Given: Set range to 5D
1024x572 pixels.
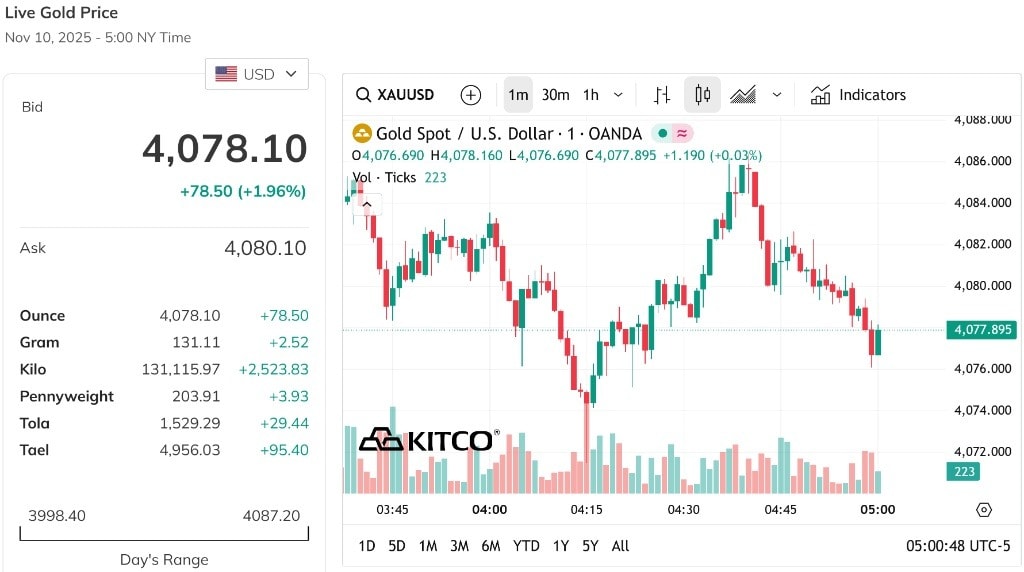Looking at the screenshot, I should (396, 546).
